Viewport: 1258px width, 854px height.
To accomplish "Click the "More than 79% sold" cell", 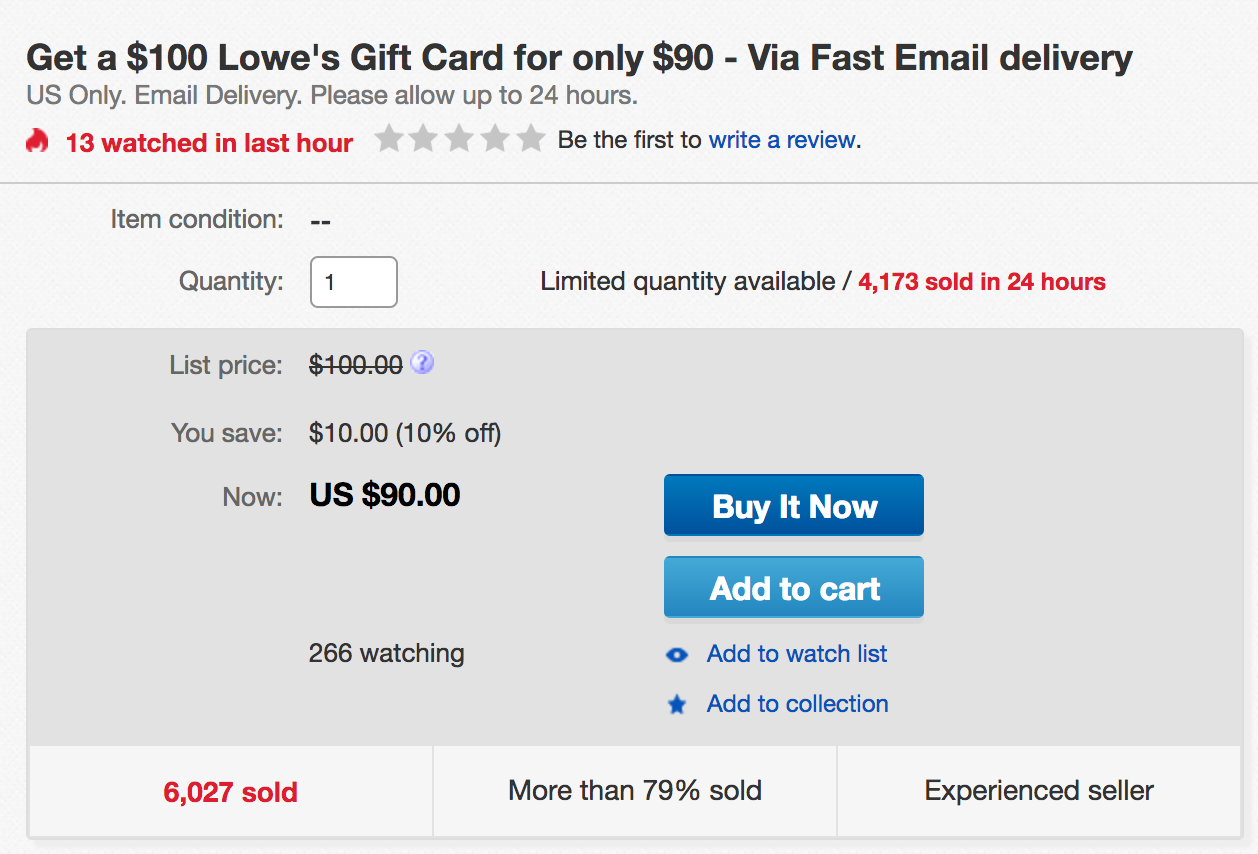I will 635,791.
